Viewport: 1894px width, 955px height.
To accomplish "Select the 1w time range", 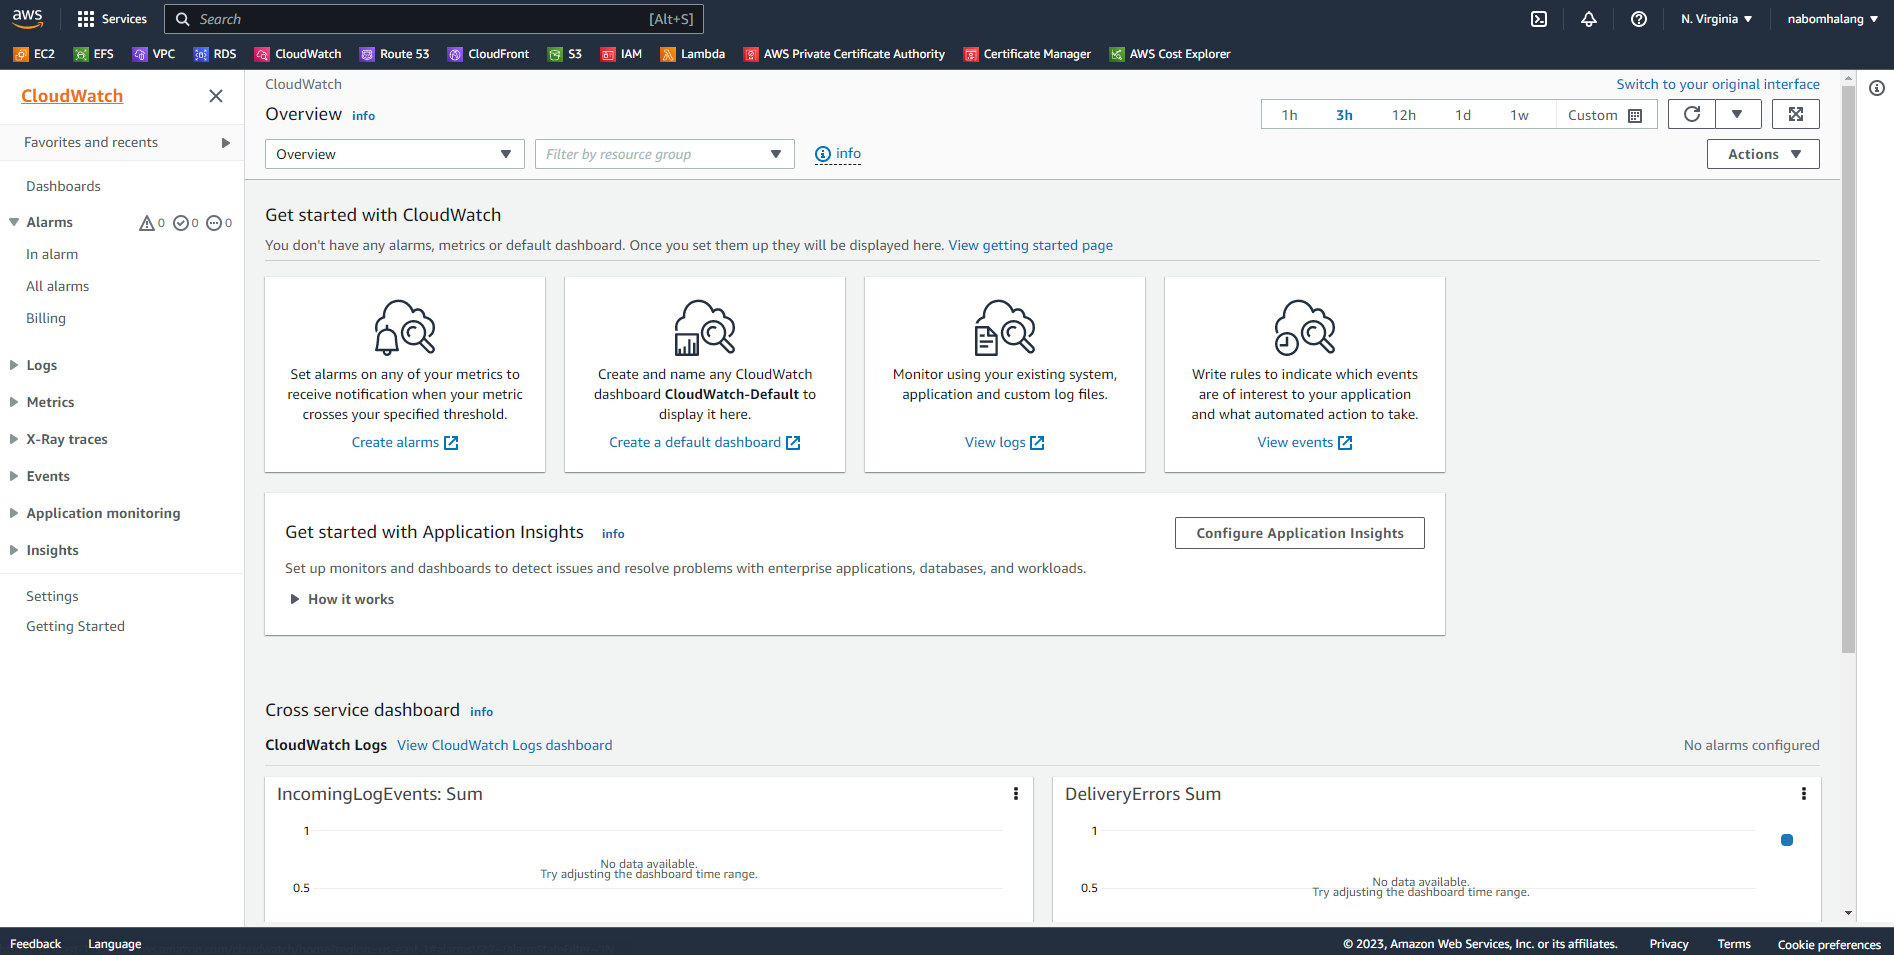I will pos(1519,115).
